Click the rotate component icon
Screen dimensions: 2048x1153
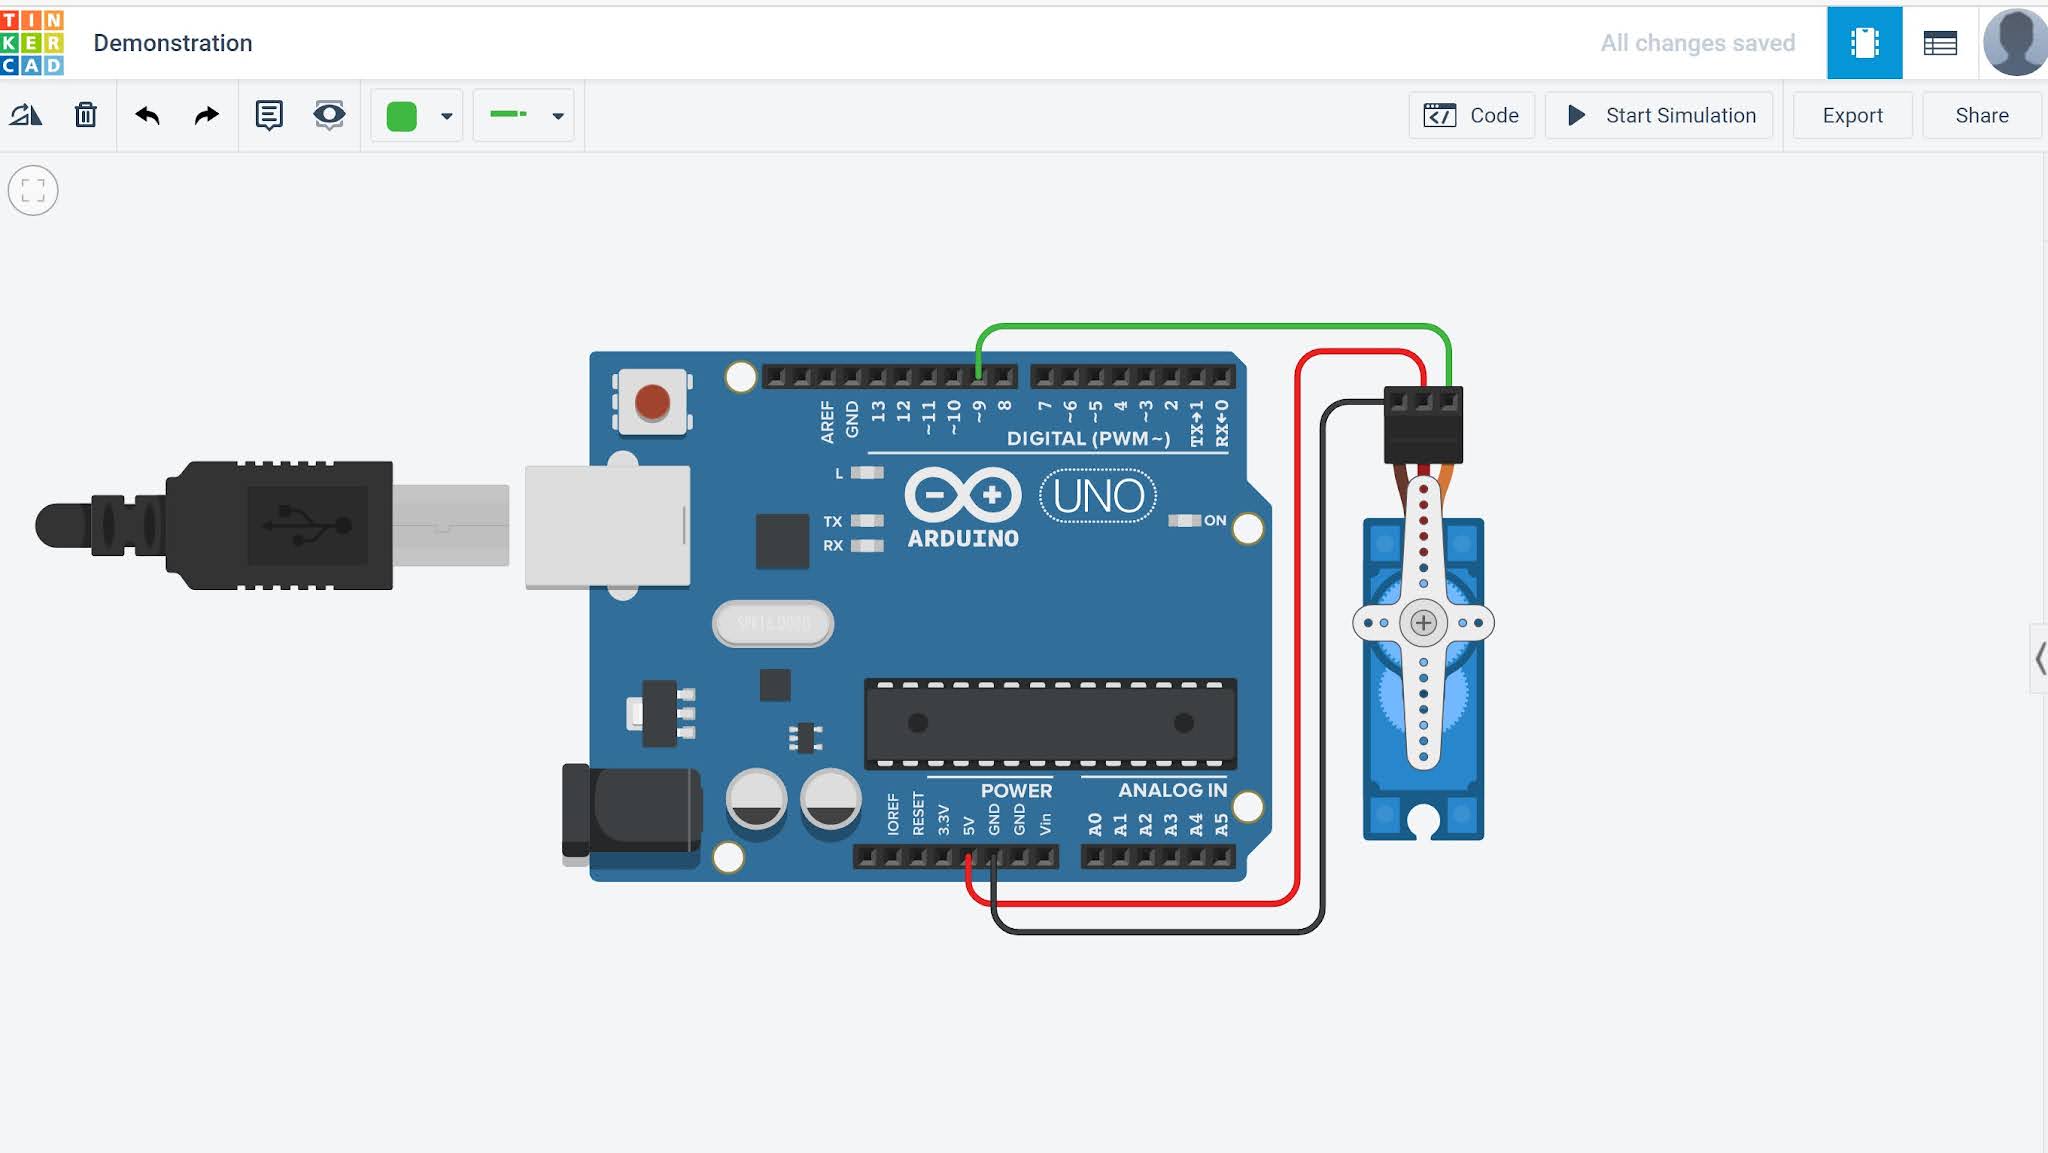coord(26,115)
